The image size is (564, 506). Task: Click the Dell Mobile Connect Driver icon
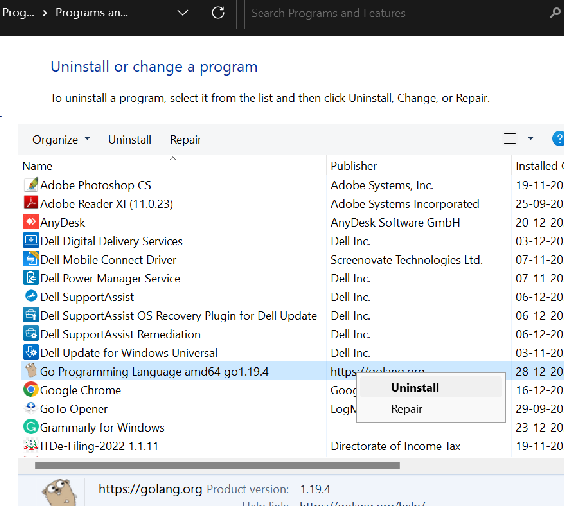[31, 259]
